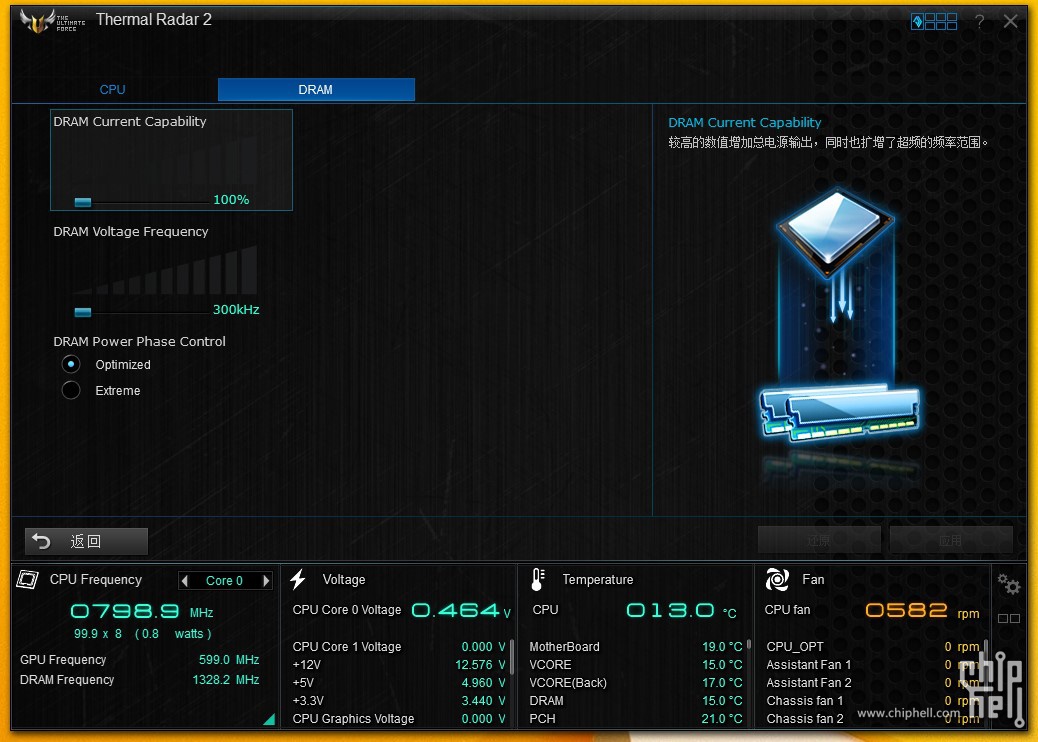Click the CPU Graphics Voltage row label

(x=354, y=719)
